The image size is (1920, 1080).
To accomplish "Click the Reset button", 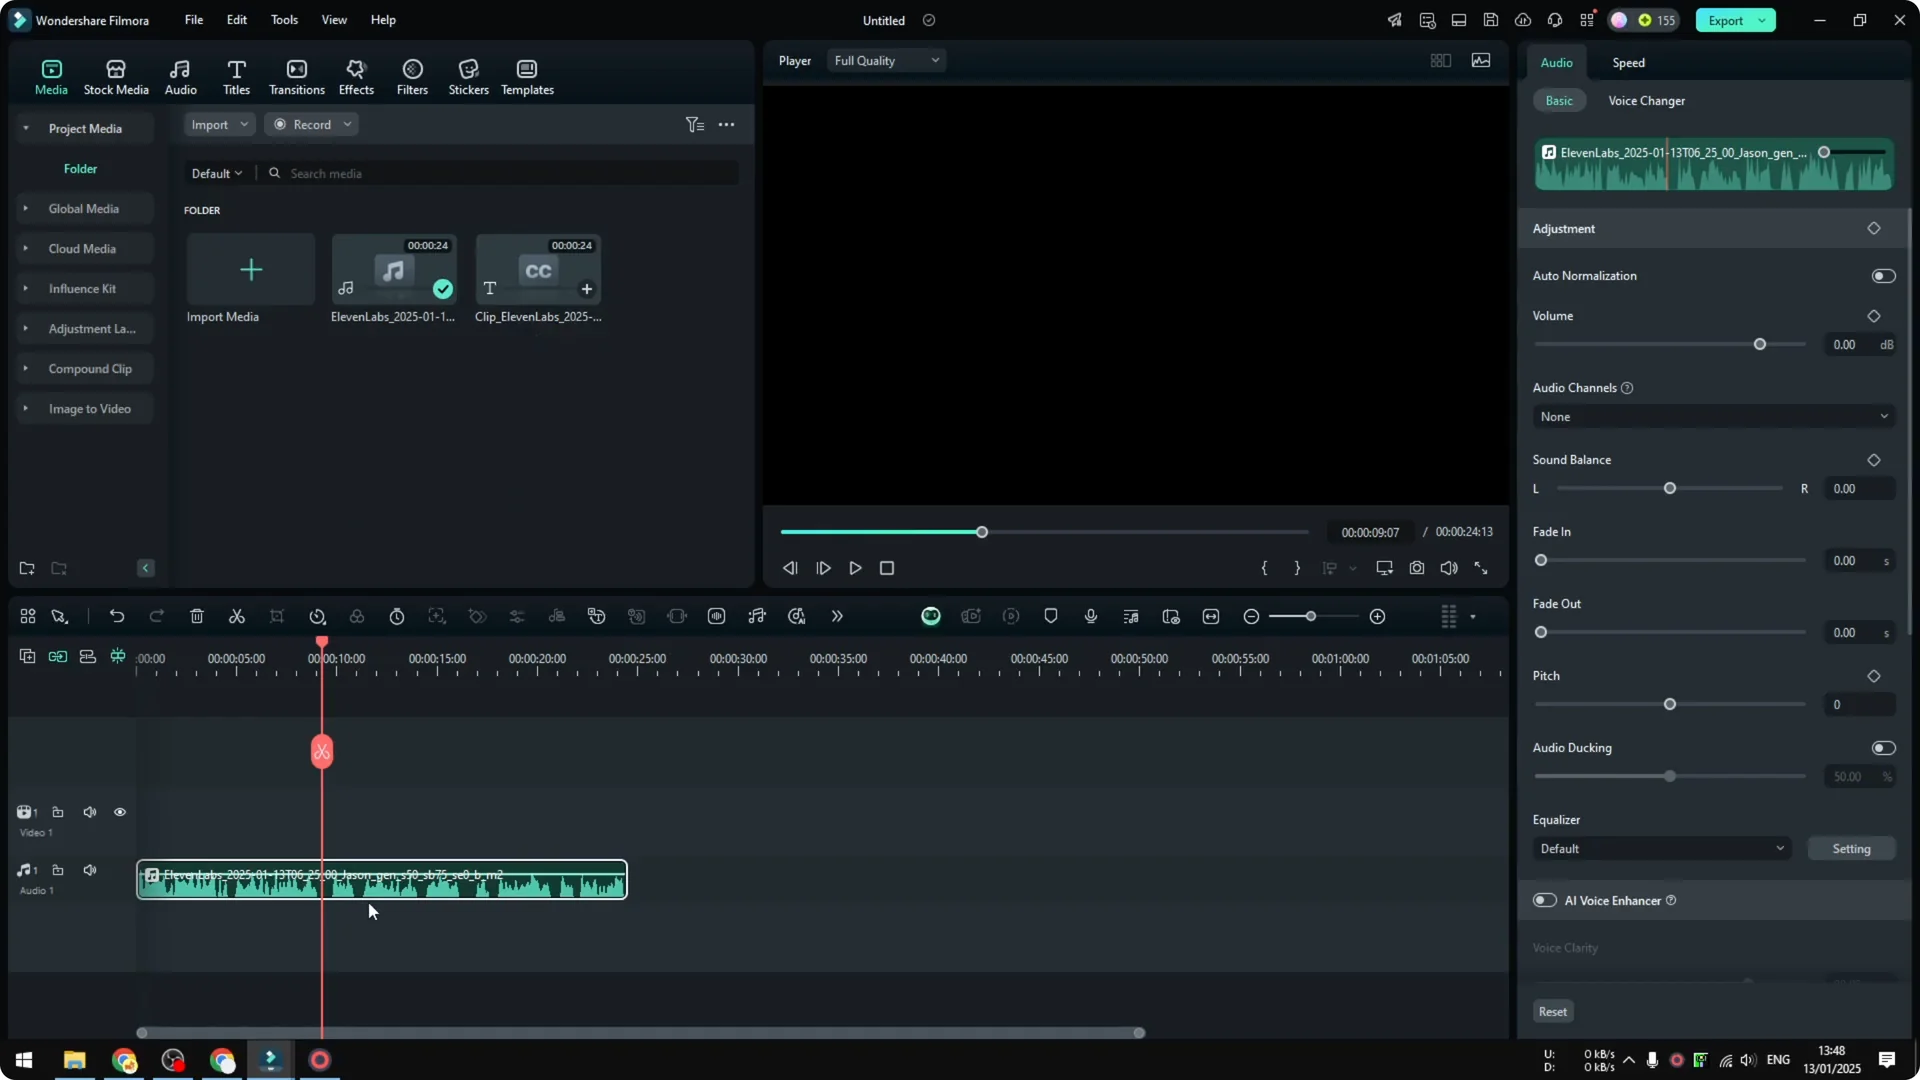I will click(x=1553, y=1012).
